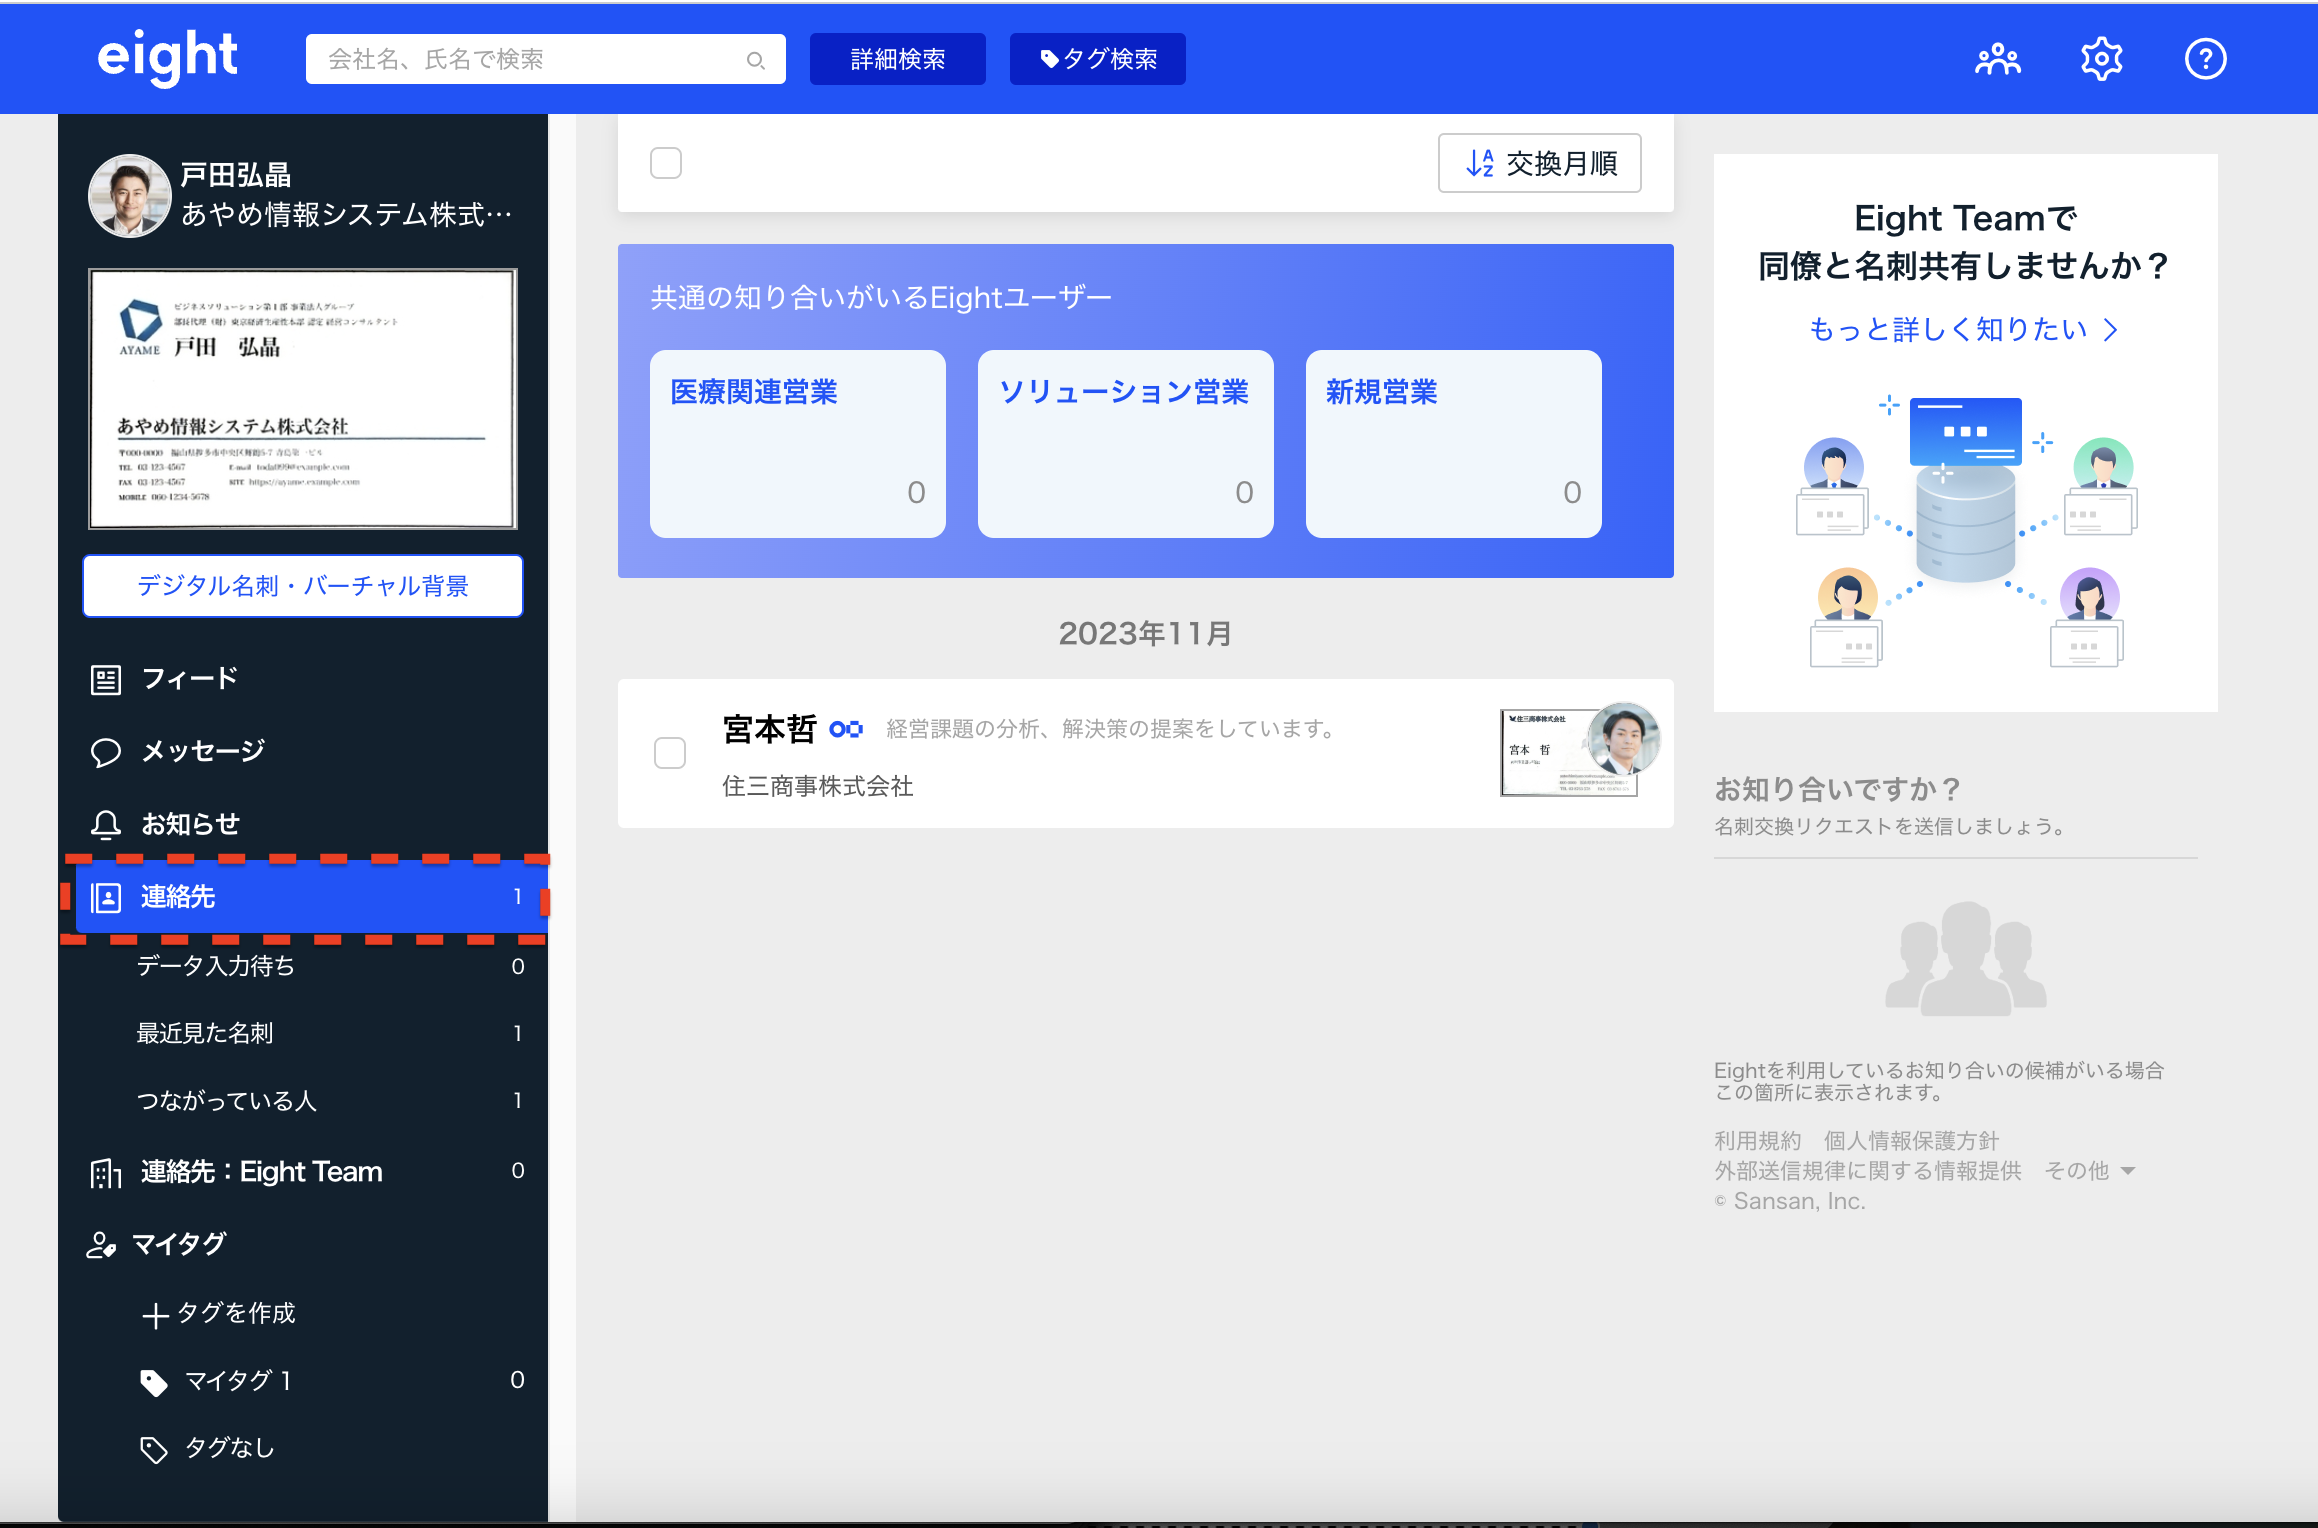Click 戸田弘晶's business card image

(x=303, y=399)
